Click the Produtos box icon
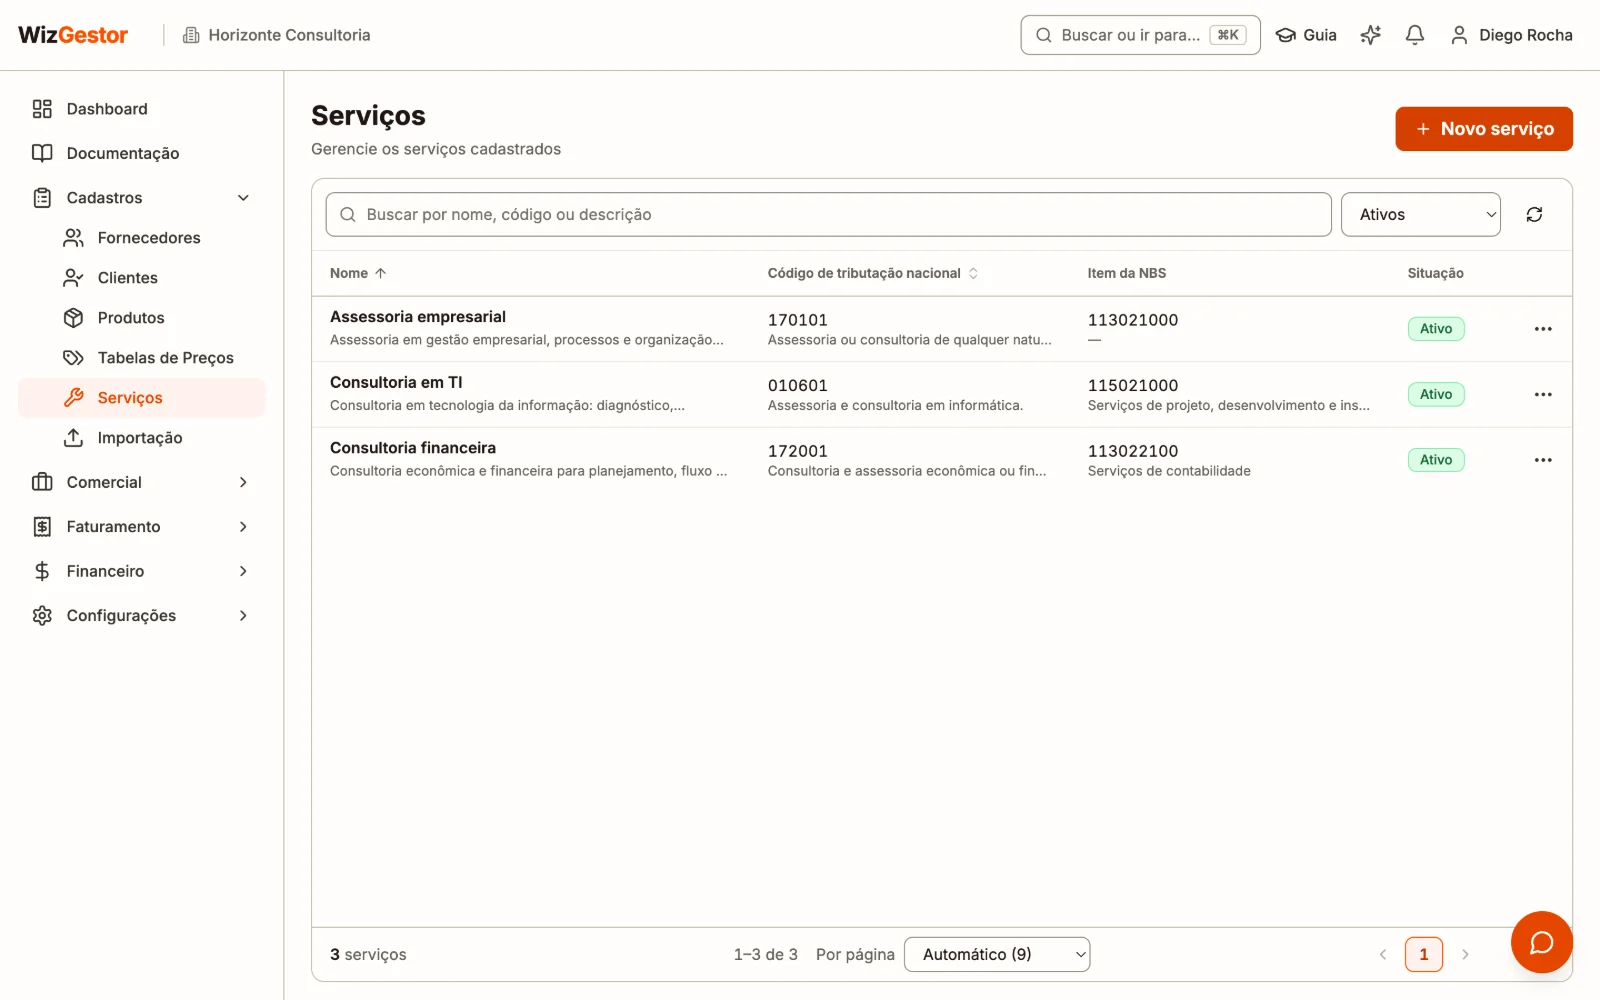The width and height of the screenshot is (1600, 1000). [x=73, y=318]
